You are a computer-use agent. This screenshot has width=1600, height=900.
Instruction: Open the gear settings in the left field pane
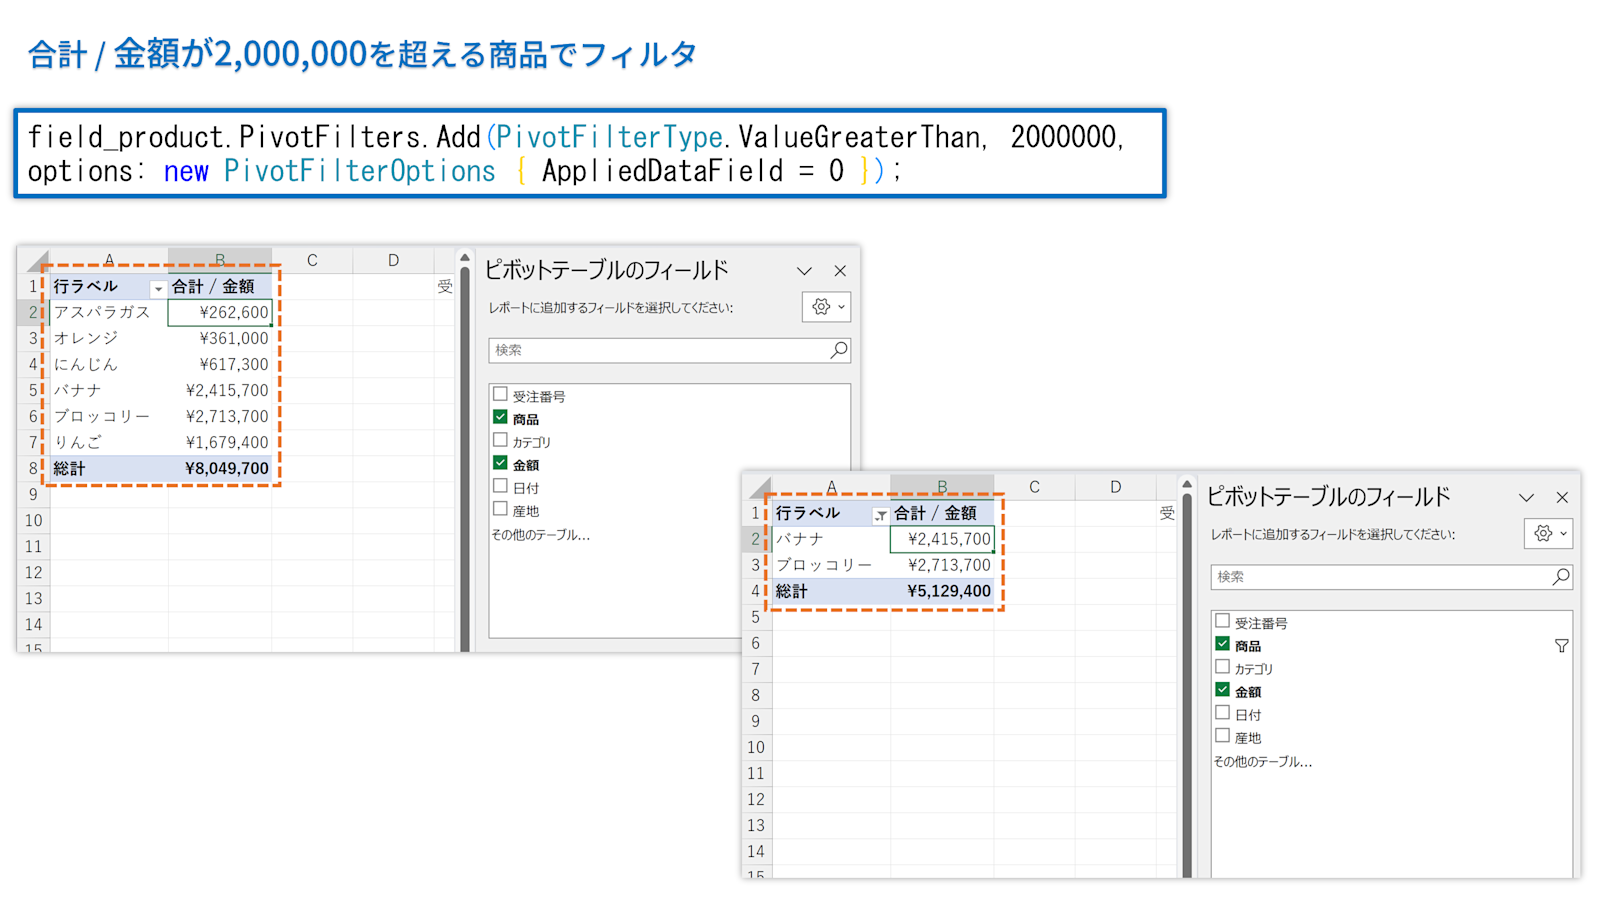(826, 307)
